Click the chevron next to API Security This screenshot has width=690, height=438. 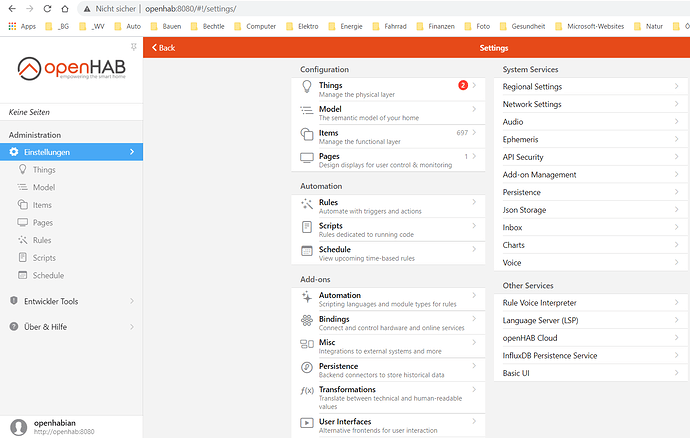(677, 157)
